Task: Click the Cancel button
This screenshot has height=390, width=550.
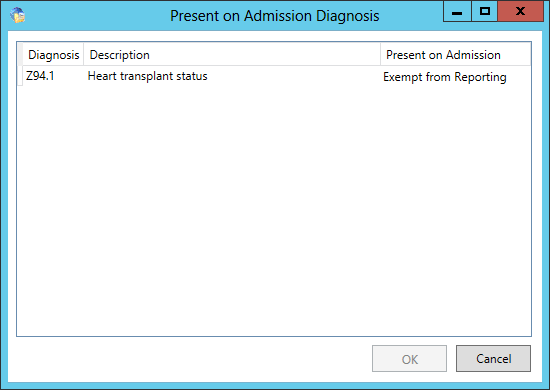Action: point(493,358)
